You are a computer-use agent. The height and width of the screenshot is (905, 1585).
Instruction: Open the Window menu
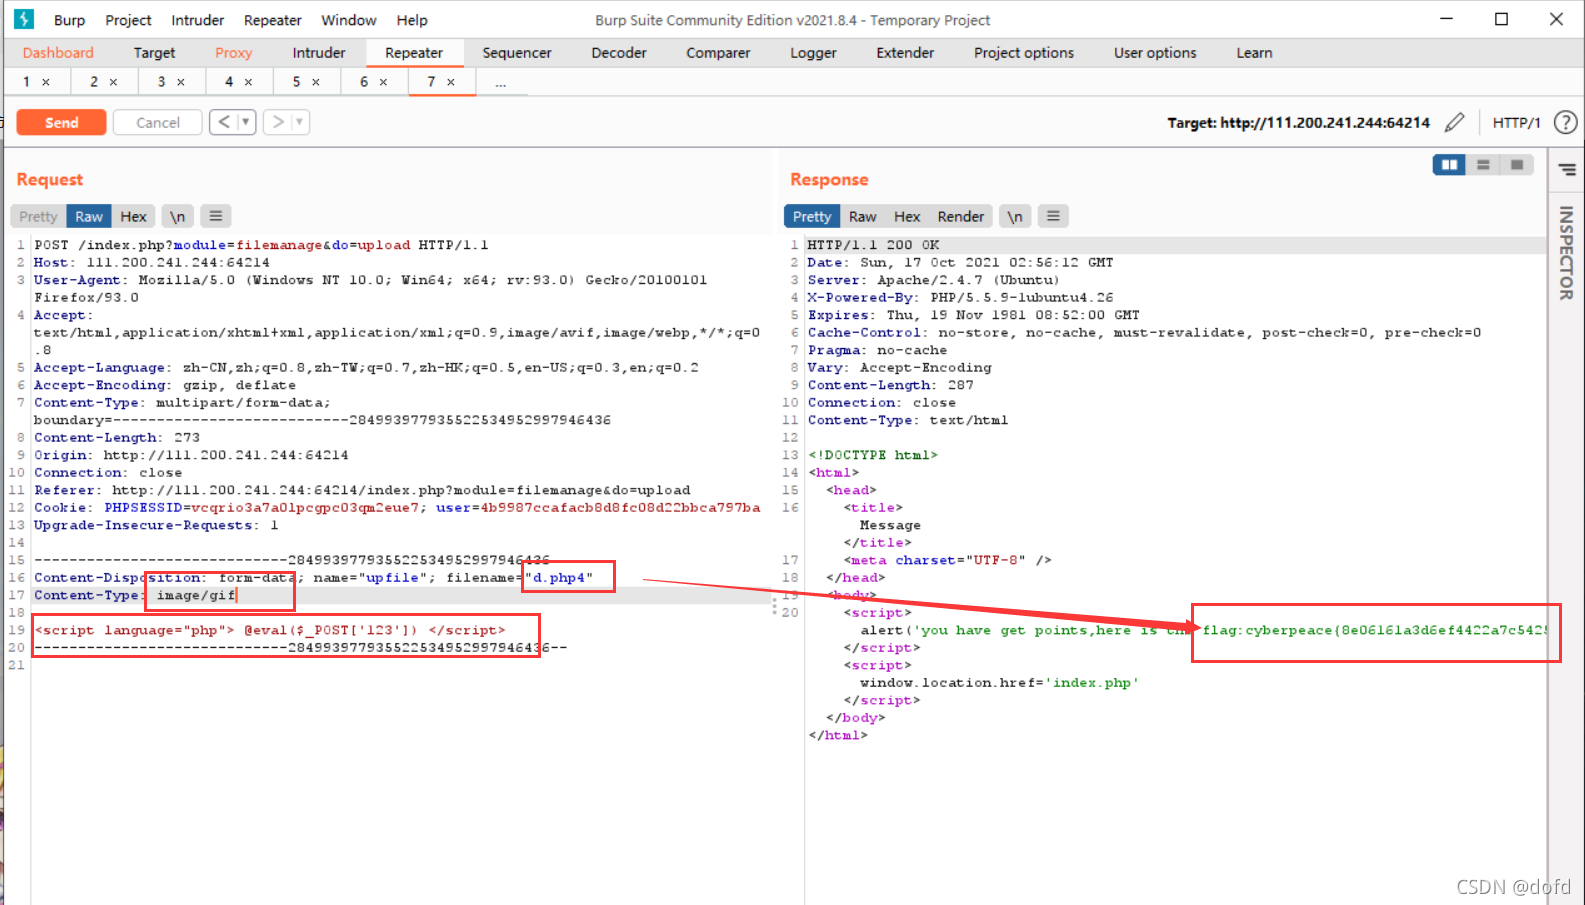point(348,20)
